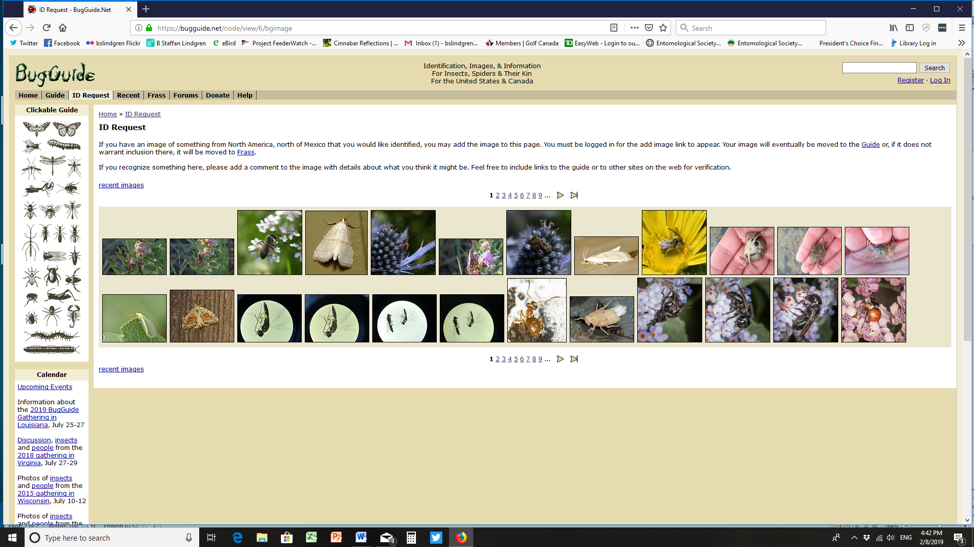
Task: Open the Home tab in BugGuide nav
Action: (x=28, y=95)
